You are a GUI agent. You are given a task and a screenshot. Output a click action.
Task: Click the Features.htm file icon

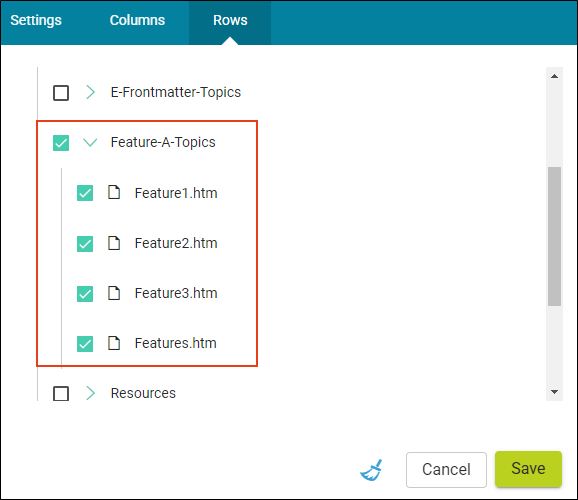click(x=114, y=343)
